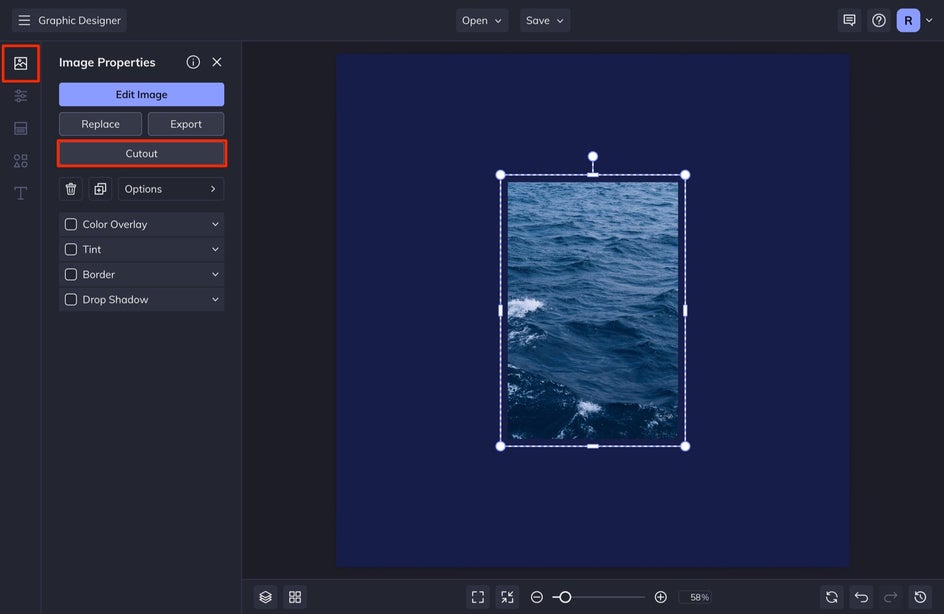The height and width of the screenshot is (614, 944).
Task: Delete image with trash icon
Action: [x=71, y=189]
